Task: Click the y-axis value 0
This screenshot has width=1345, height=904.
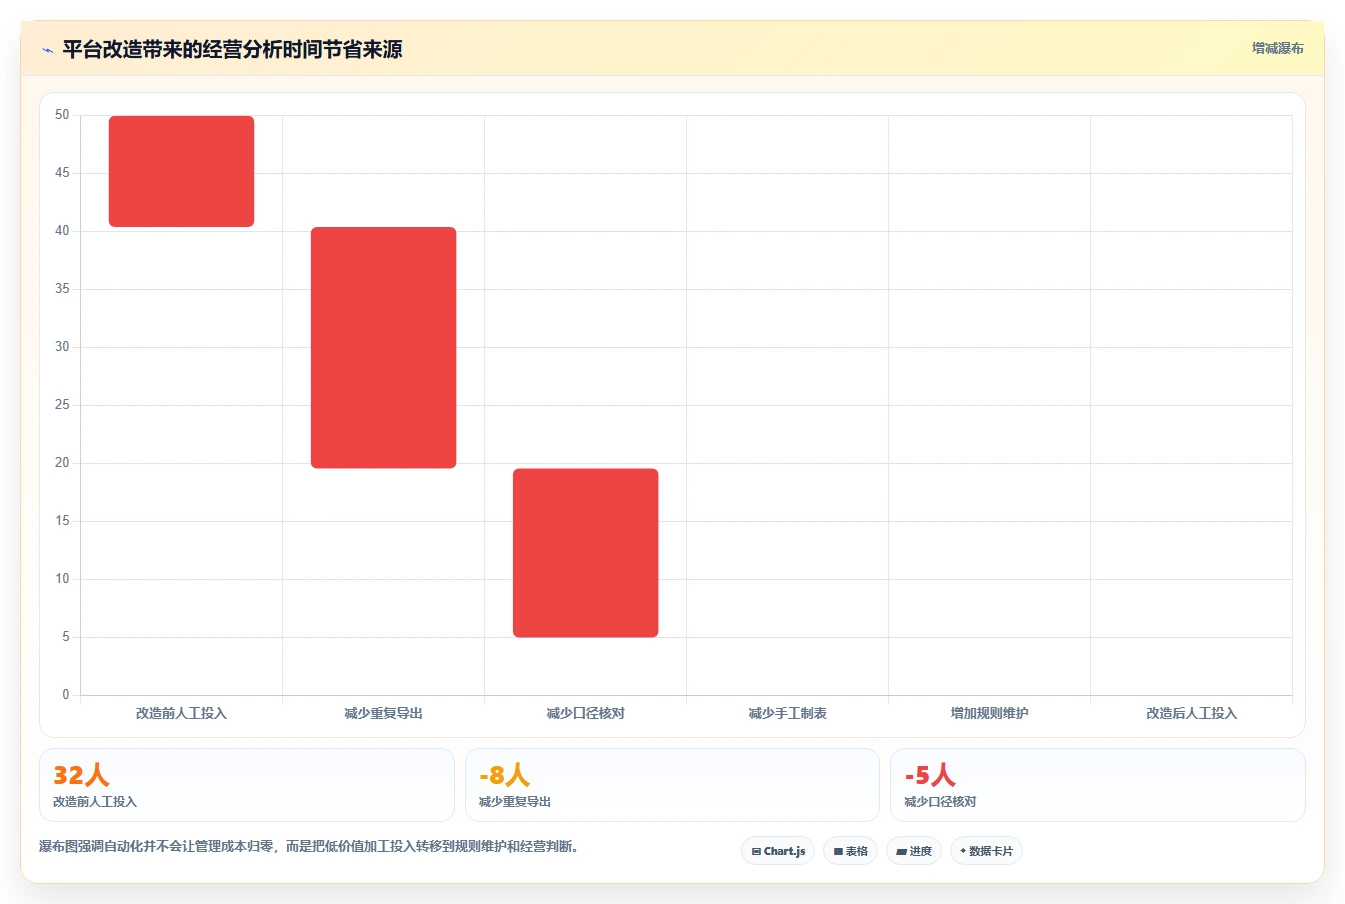Action: click(x=66, y=694)
